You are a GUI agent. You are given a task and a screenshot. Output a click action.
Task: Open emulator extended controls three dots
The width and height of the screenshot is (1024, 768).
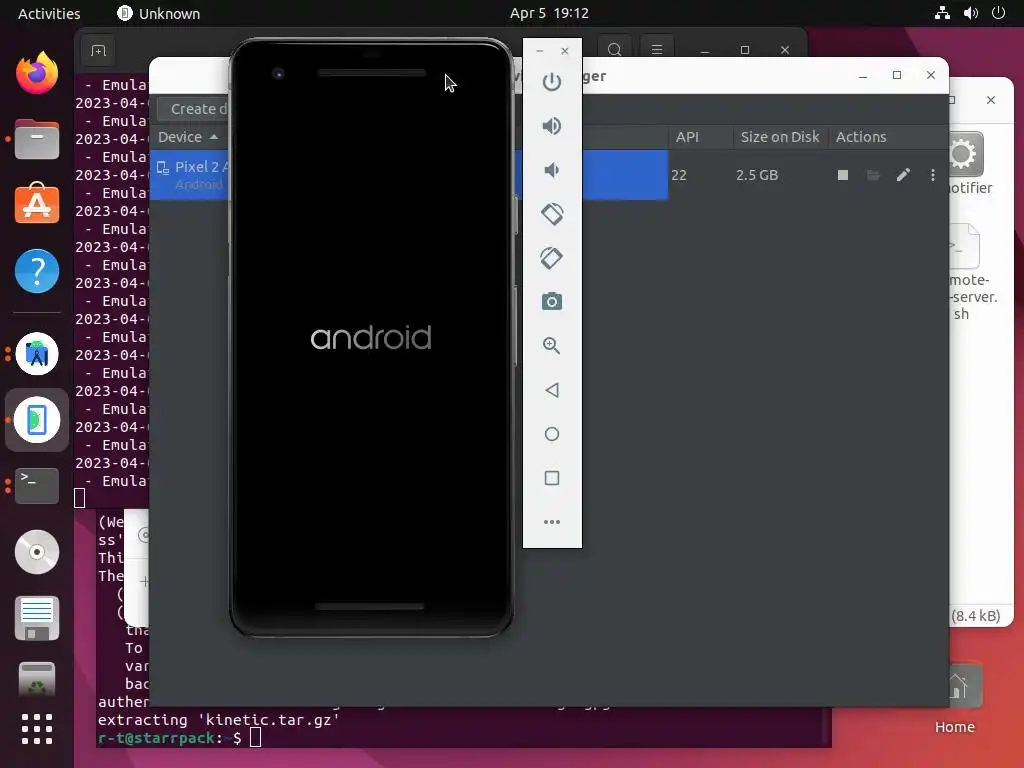tap(552, 522)
